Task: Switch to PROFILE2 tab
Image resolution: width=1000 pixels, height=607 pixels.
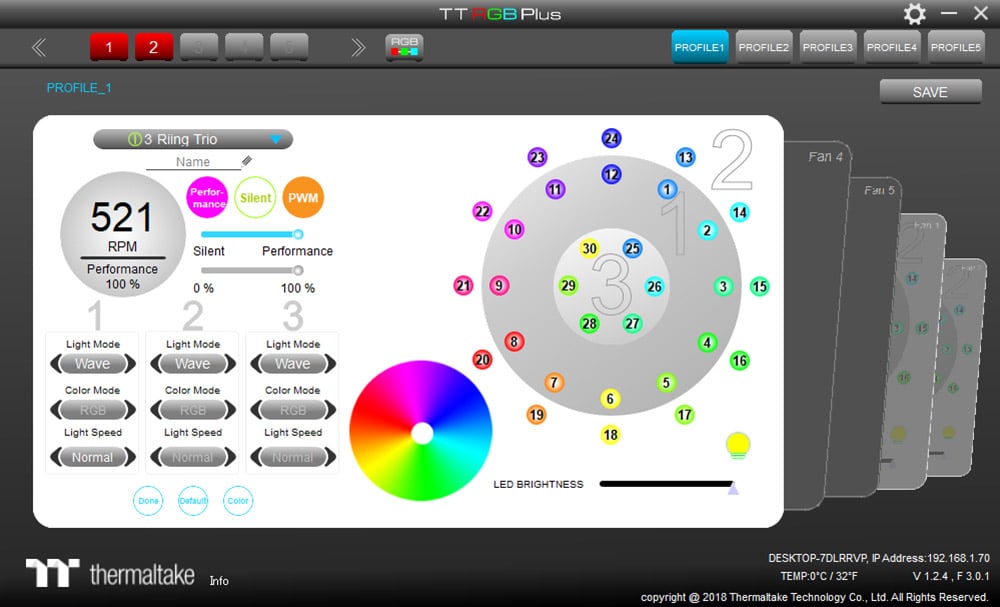Action: click(x=764, y=47)
